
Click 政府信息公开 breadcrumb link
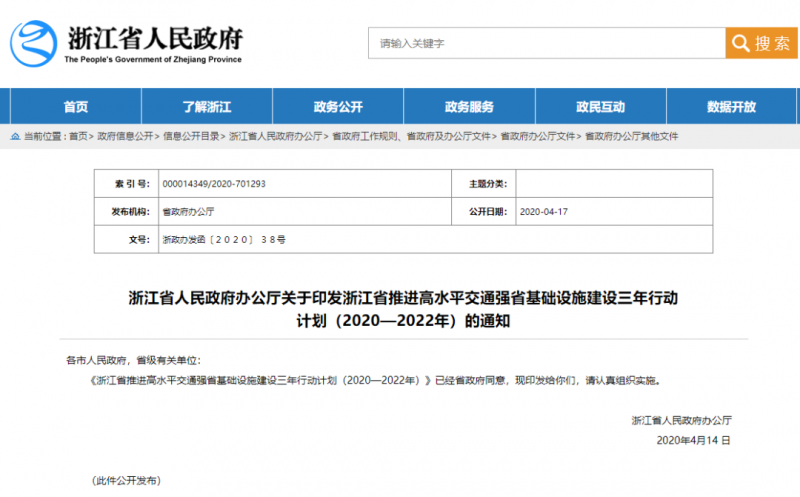point(125,136)
